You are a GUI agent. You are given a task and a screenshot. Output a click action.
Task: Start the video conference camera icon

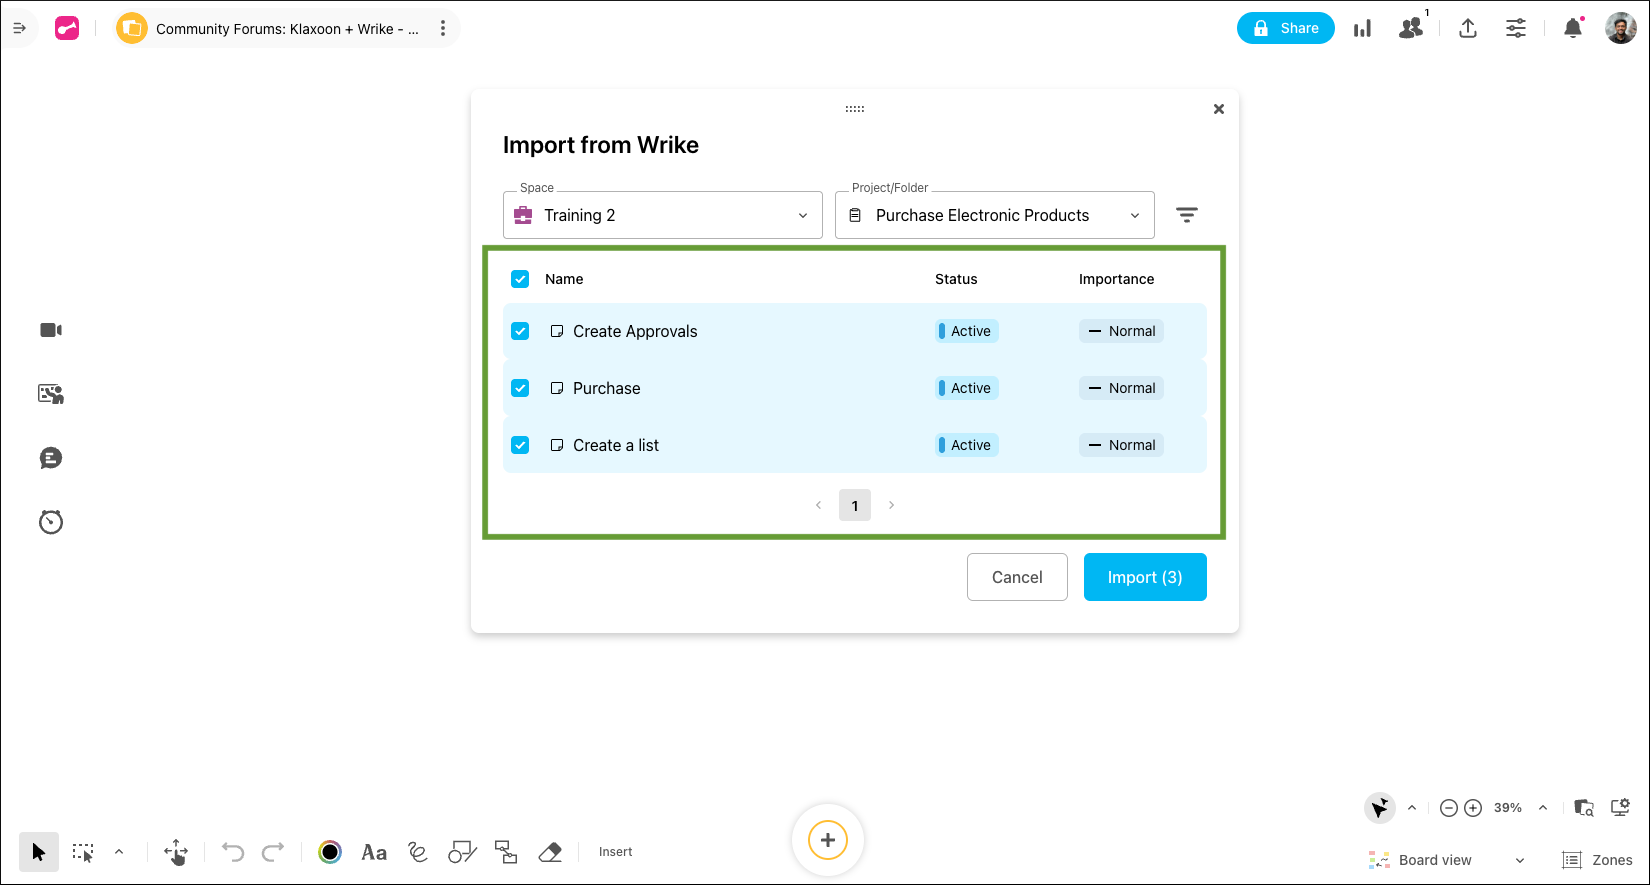[x=51, y=330]
